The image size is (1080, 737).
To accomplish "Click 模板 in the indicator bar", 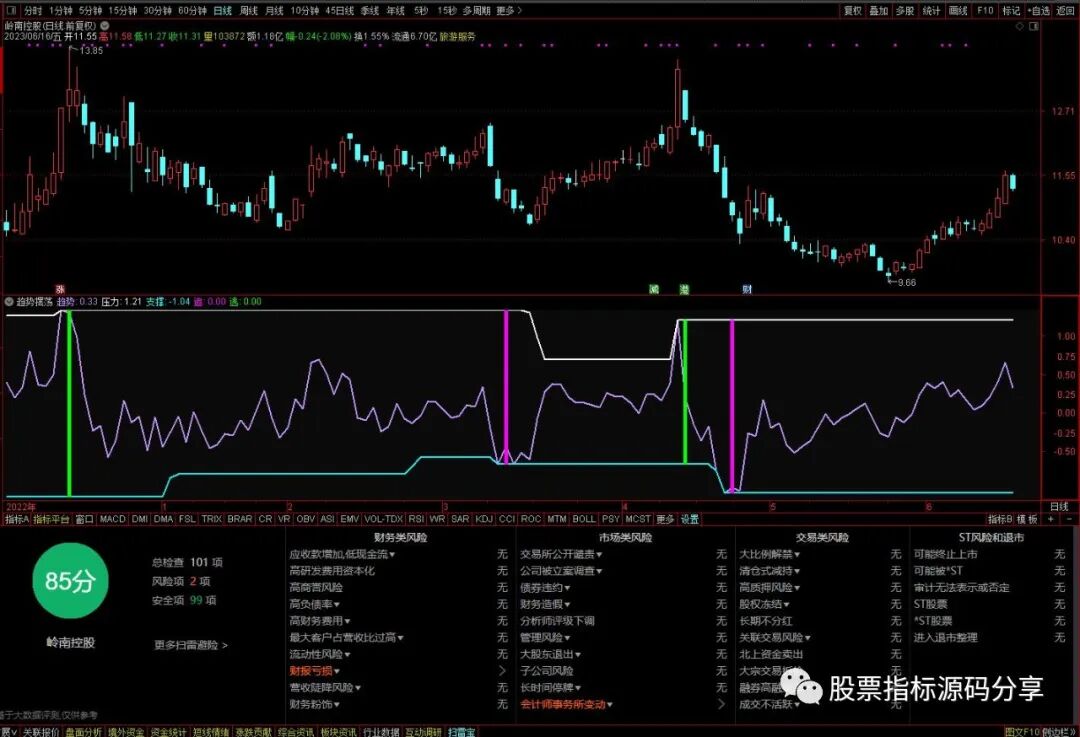I will 1027,519.
